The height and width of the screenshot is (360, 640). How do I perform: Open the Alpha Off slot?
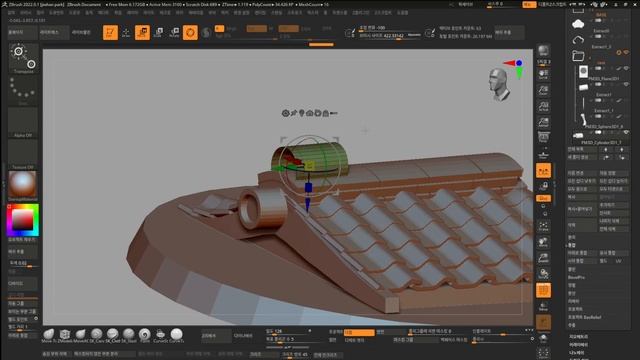(23, 122)
